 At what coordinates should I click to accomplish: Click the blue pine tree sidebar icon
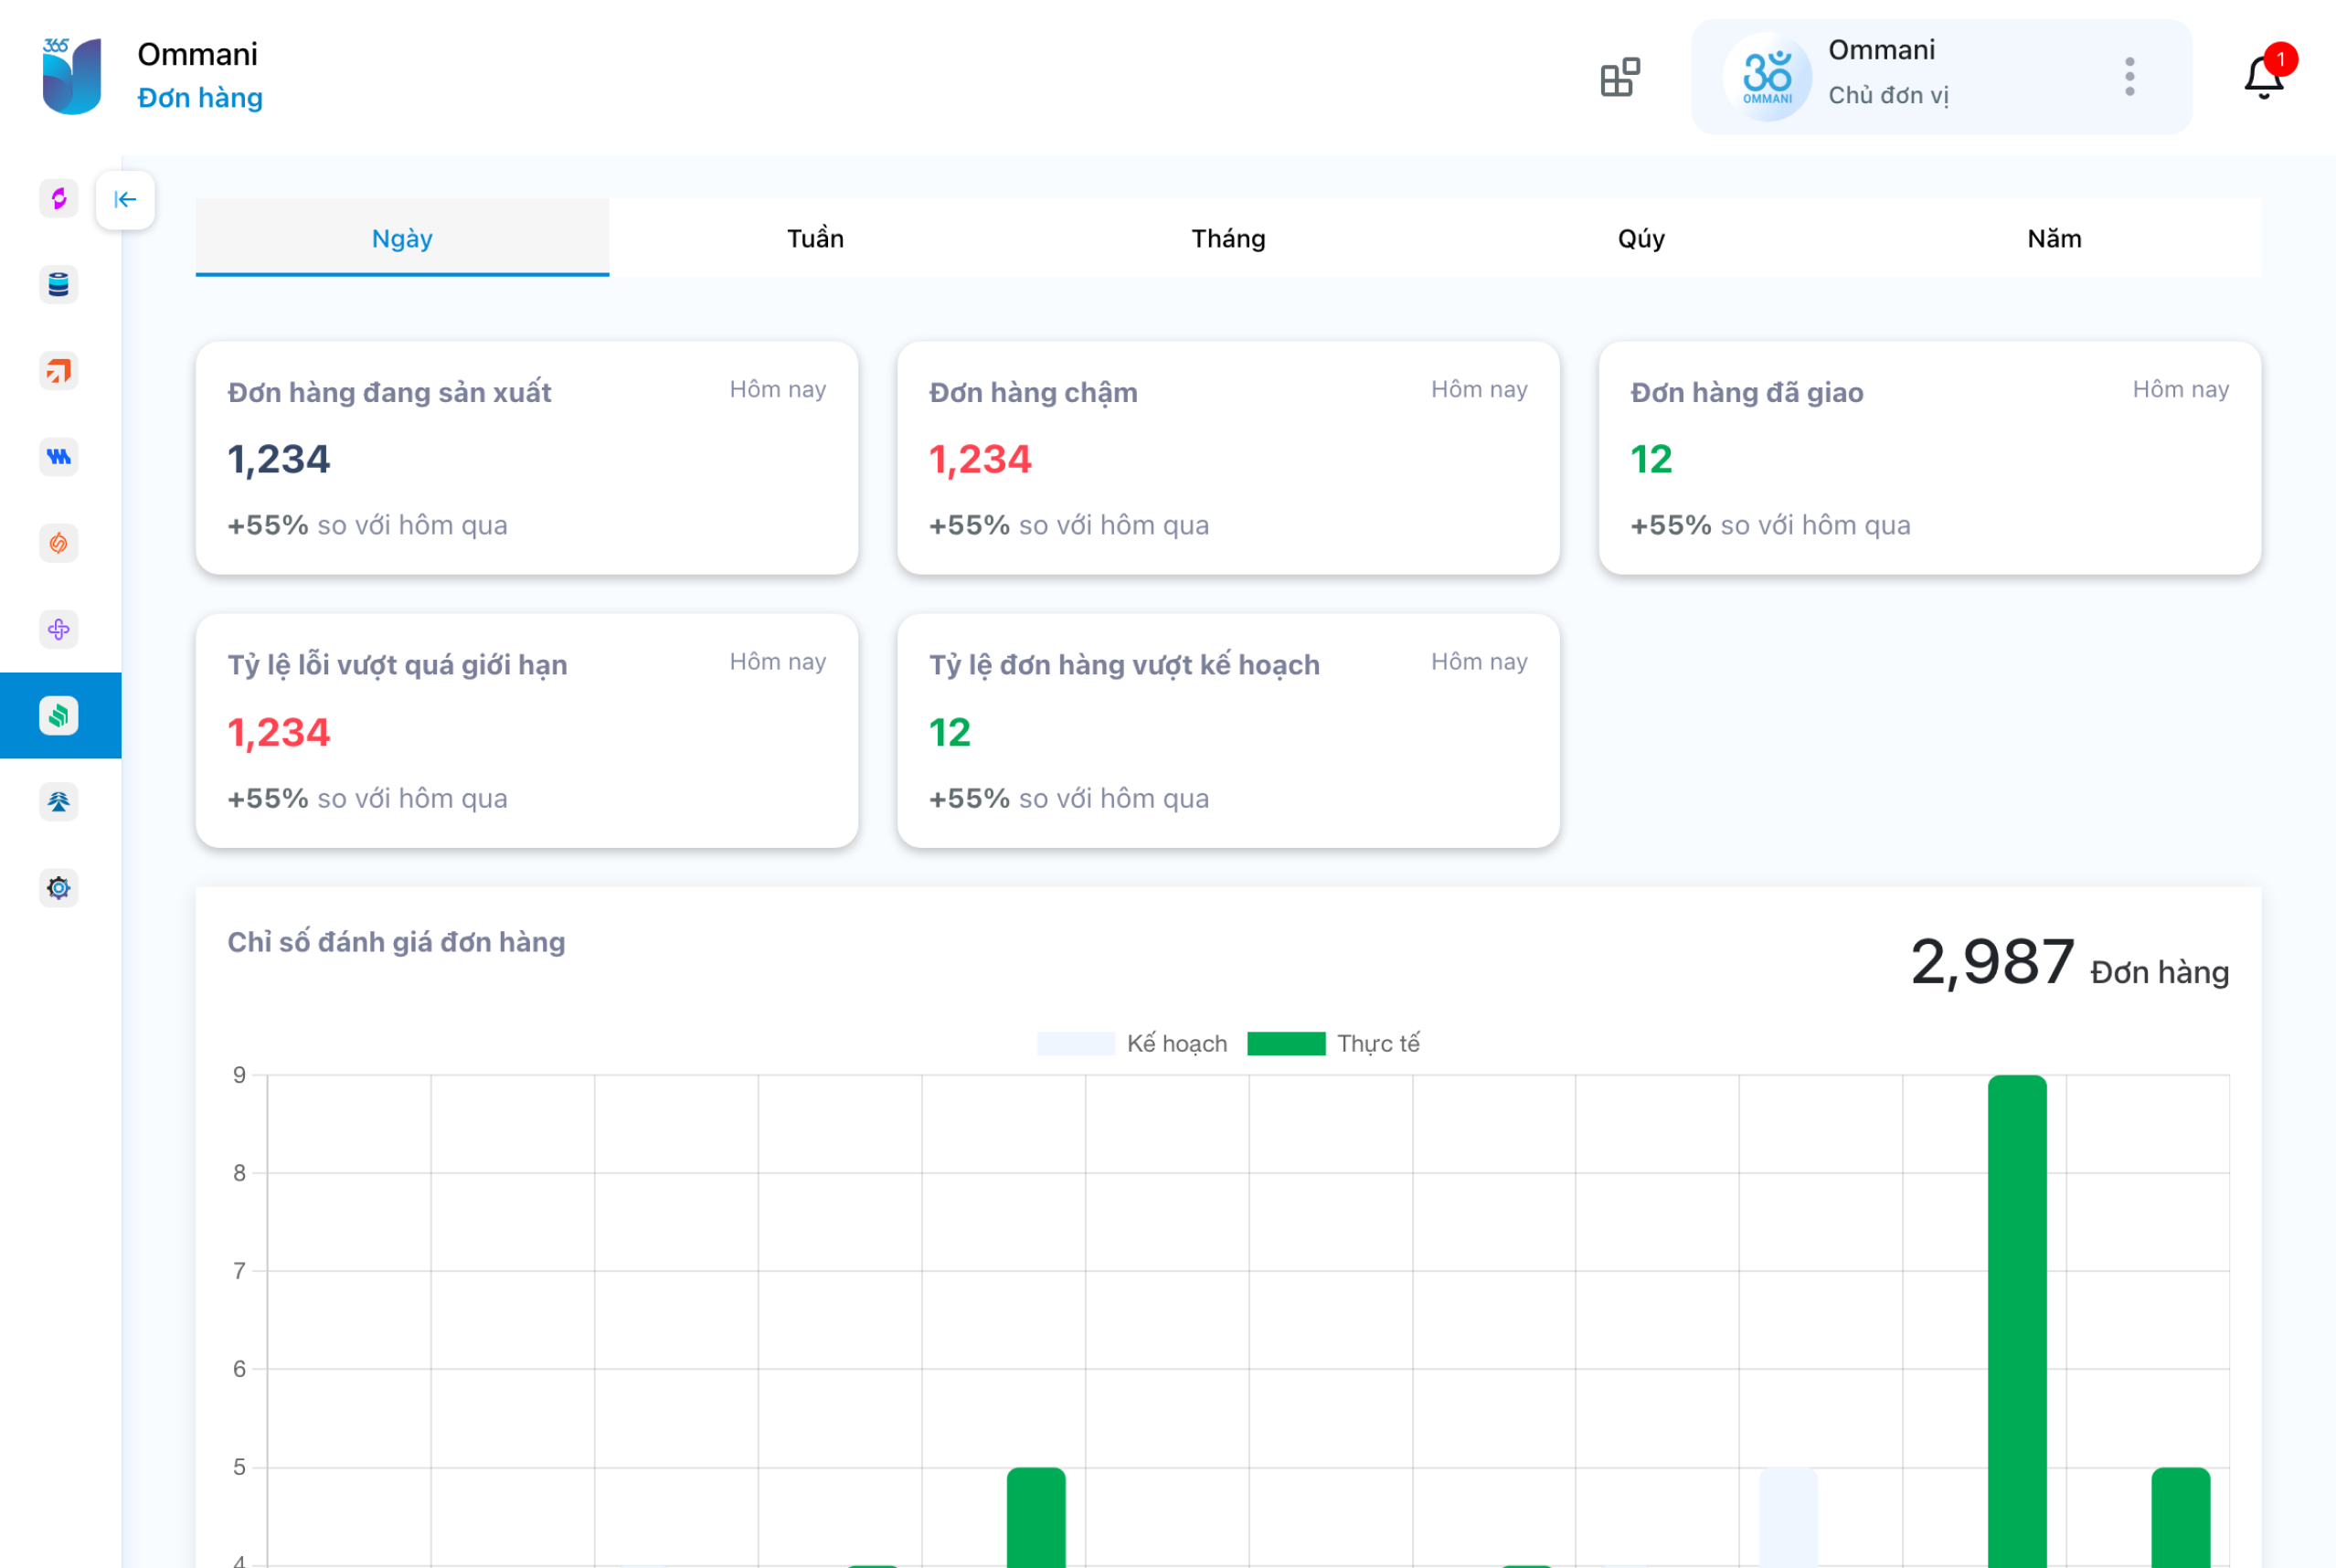(x=59, y=801)
